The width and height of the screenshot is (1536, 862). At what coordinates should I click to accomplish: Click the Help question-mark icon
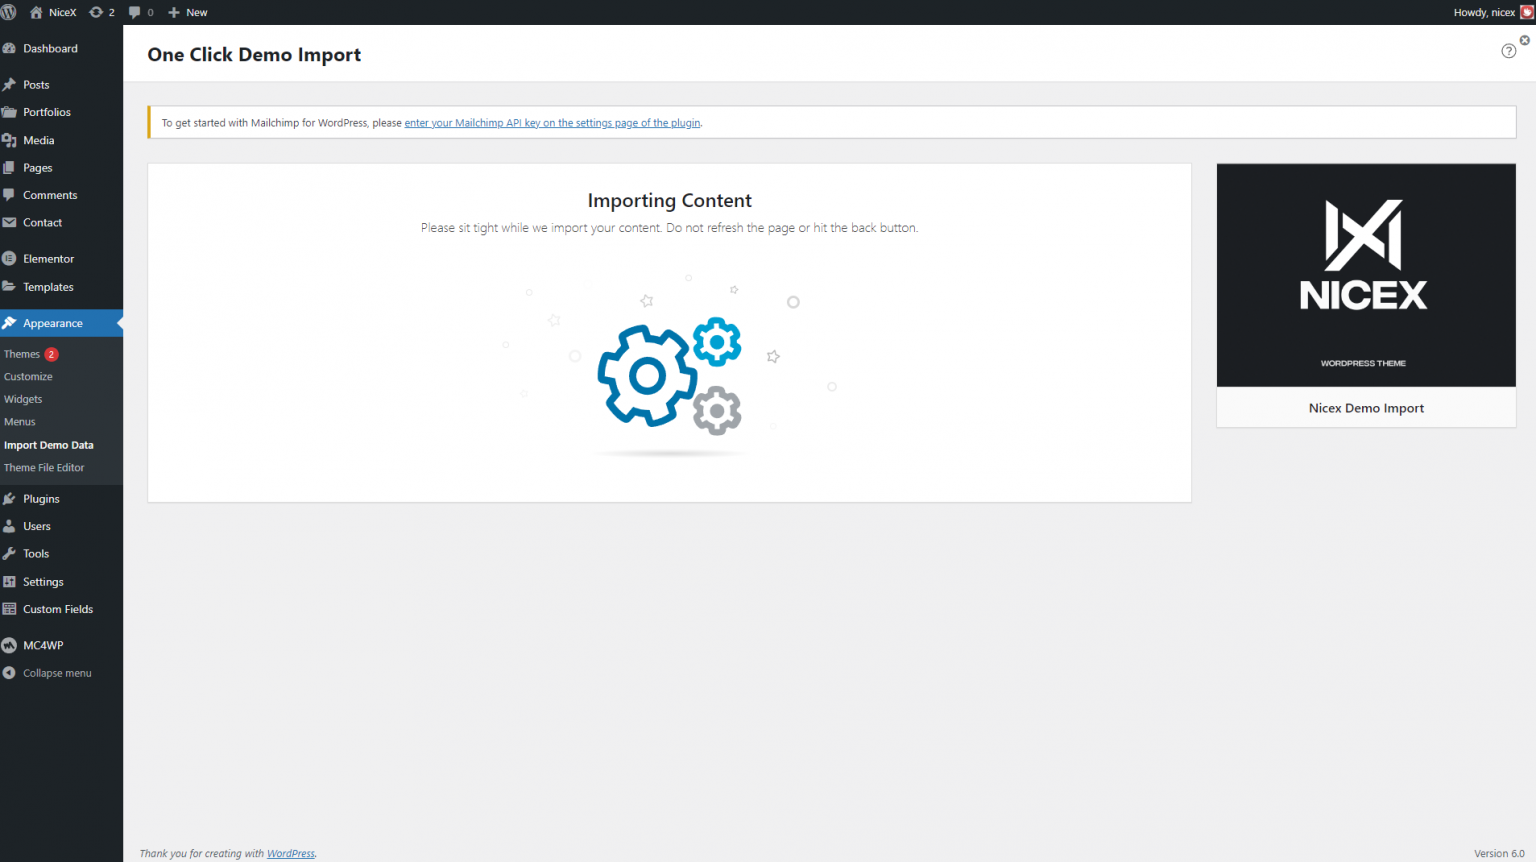(x=1508, y=50)
